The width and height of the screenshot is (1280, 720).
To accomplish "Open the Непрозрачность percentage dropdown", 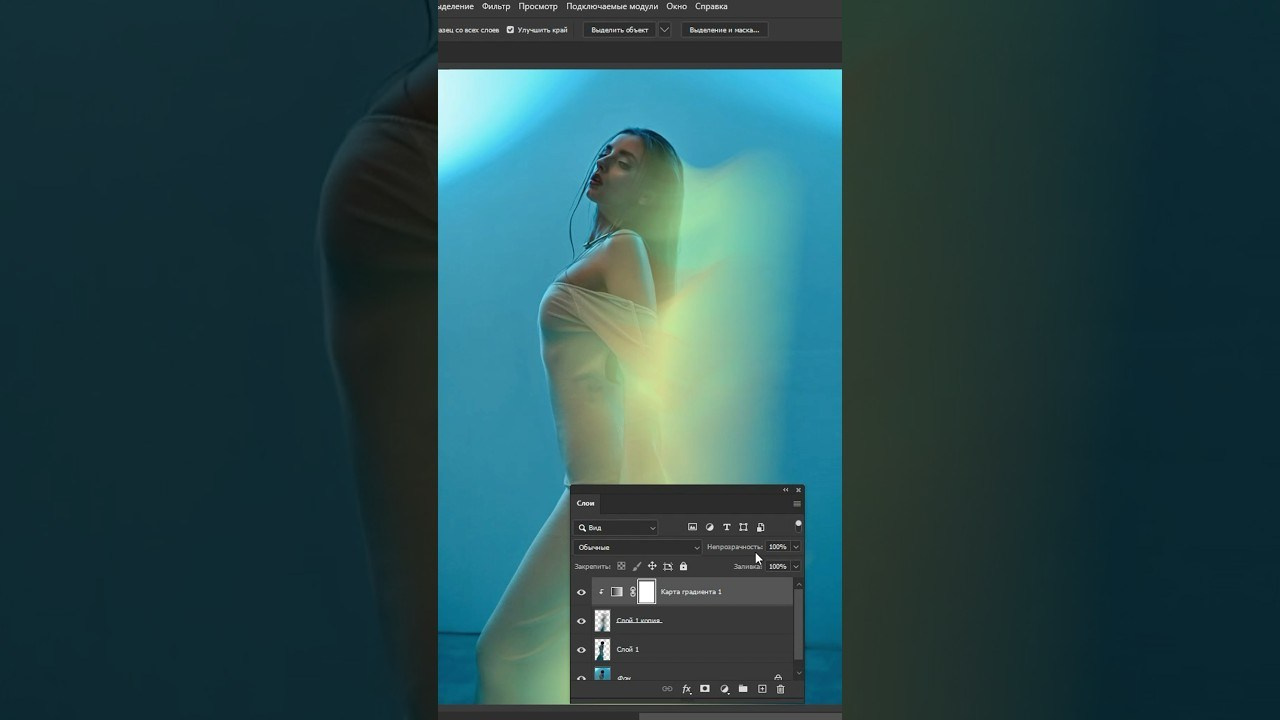I will pyautogui.click(x=796, y=546).
